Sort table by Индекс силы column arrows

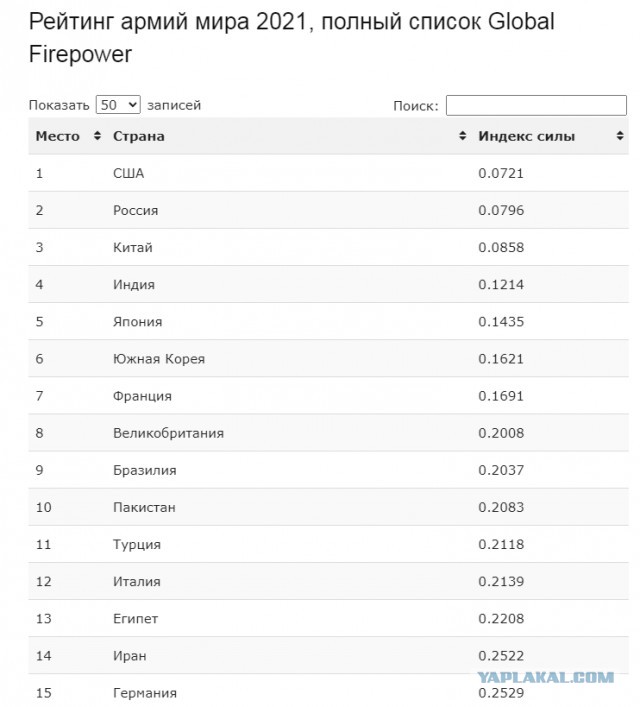point(620,136)
